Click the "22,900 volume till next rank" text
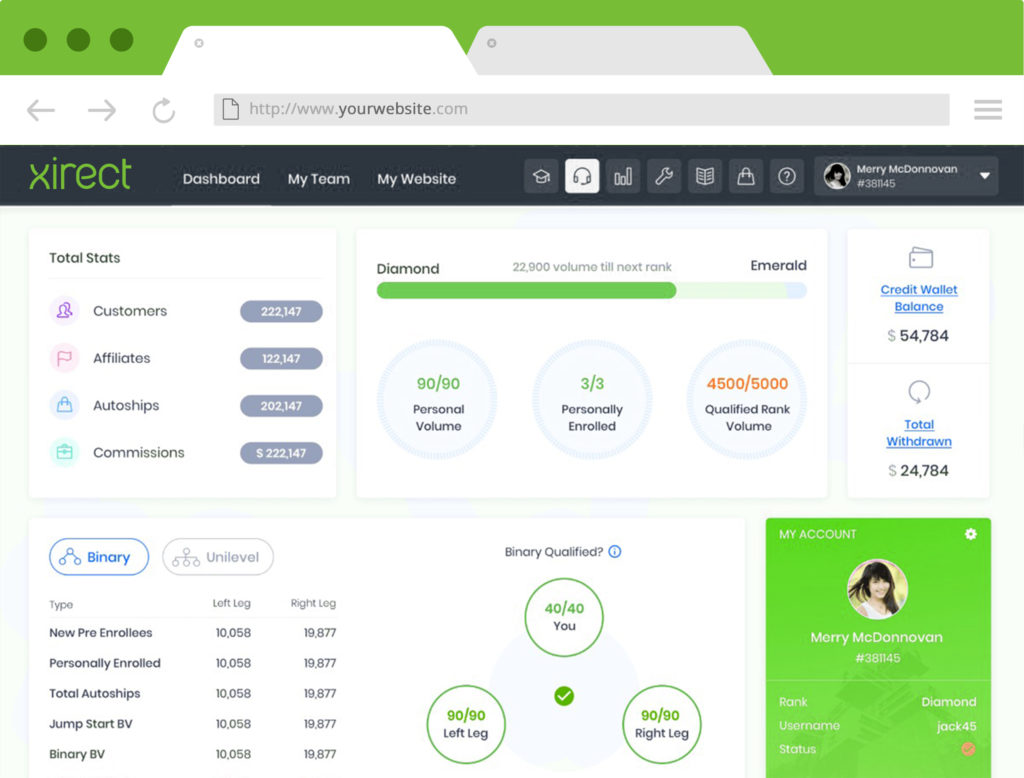The image size is (1024, 778). tap(592, 267)
